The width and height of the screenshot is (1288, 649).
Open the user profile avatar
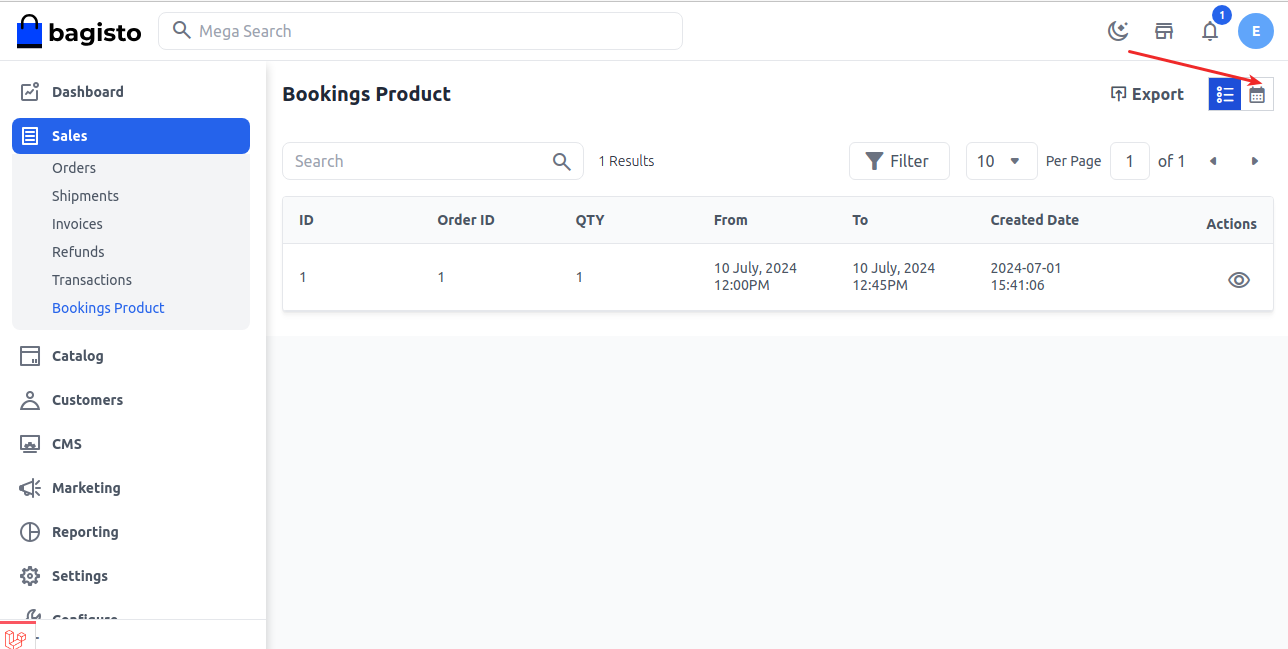click(1255, 31)
